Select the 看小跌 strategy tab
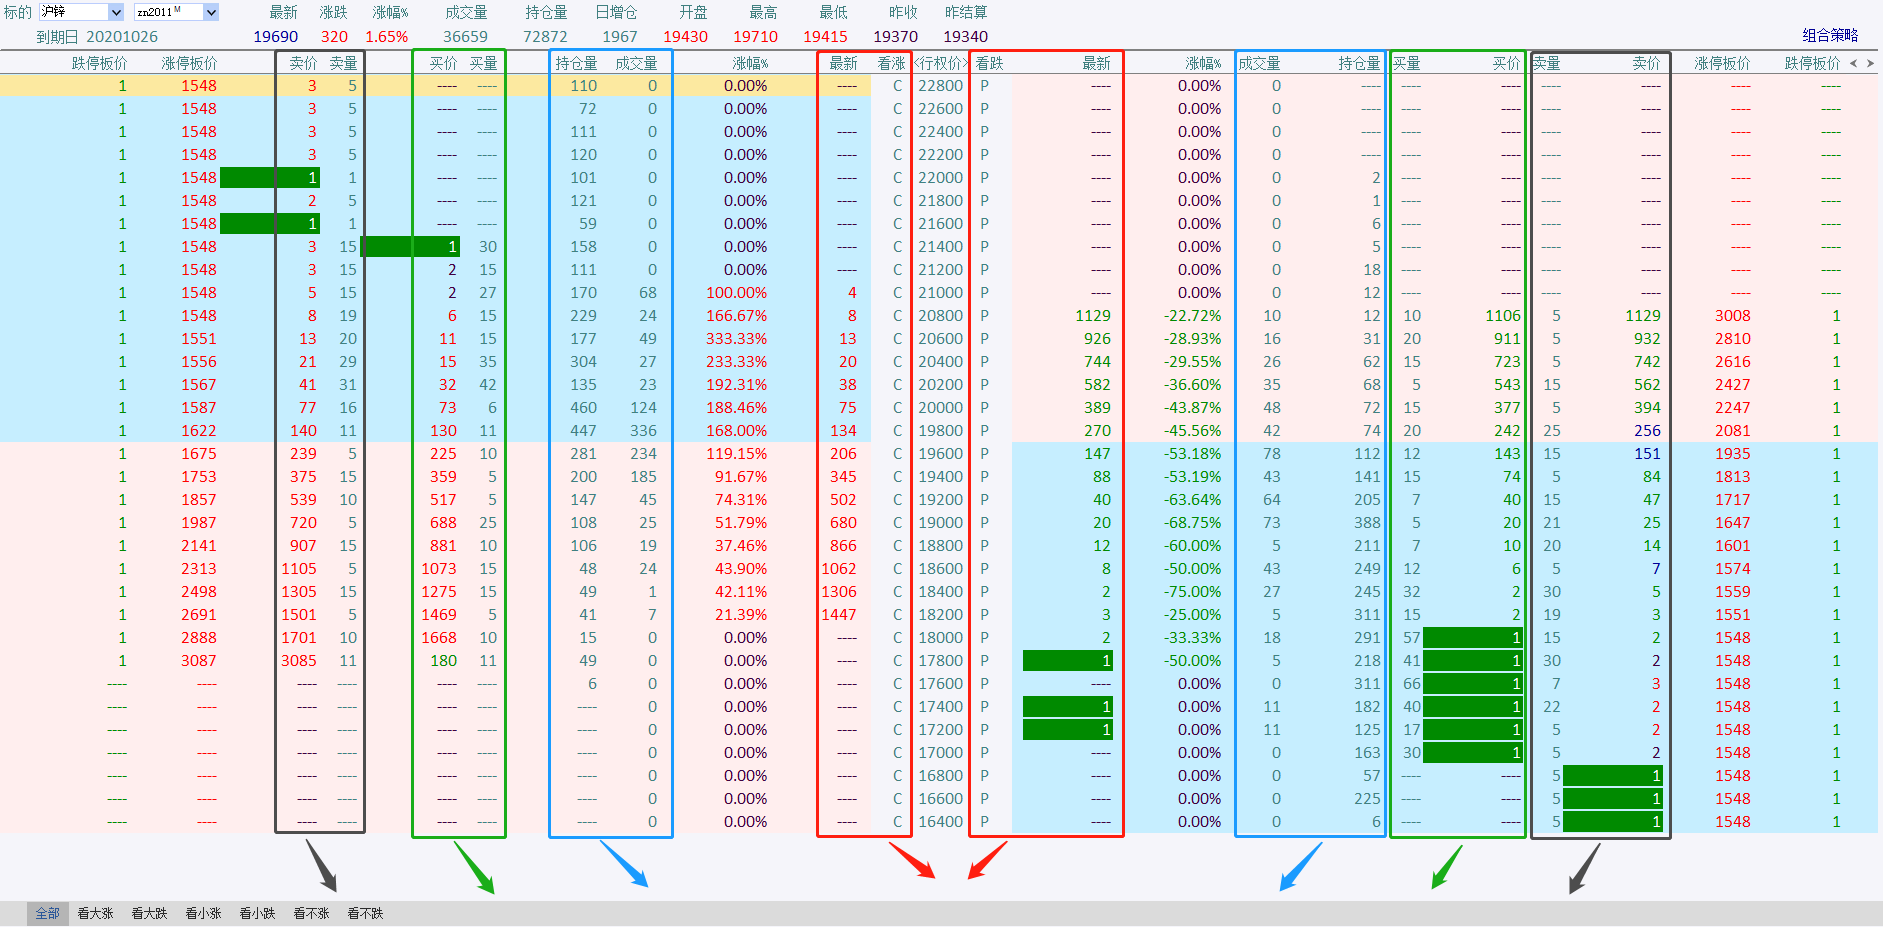 257,913
